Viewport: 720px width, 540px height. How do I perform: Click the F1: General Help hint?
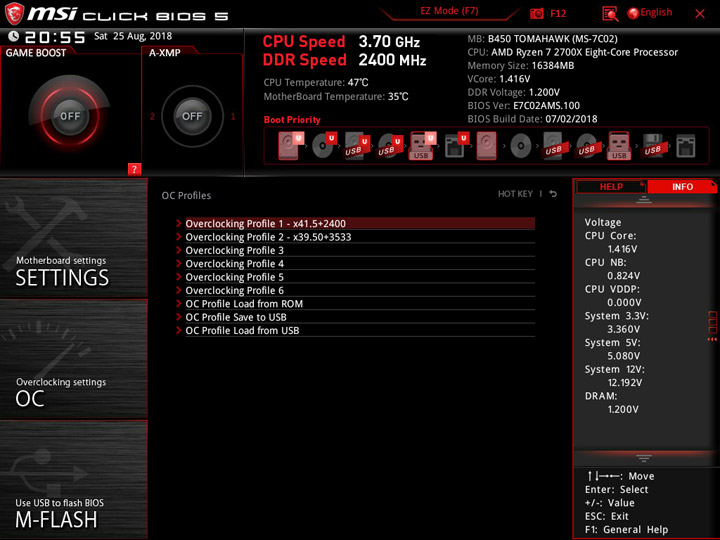626,529
